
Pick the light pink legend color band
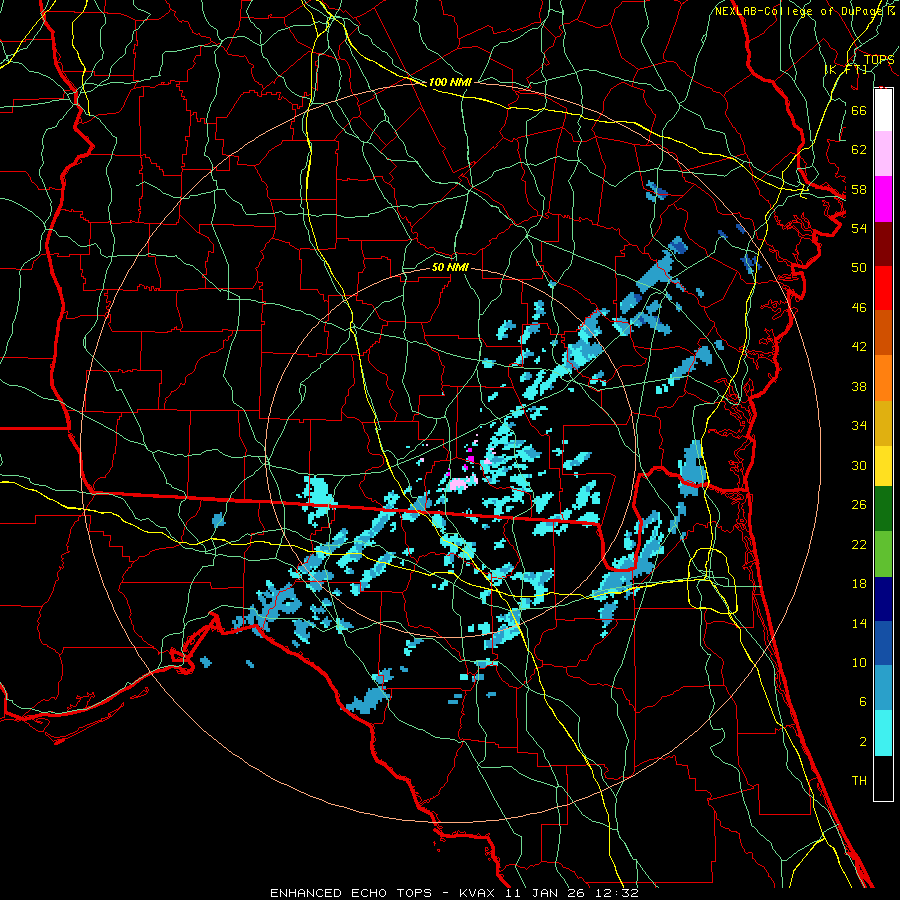(883, 154)
